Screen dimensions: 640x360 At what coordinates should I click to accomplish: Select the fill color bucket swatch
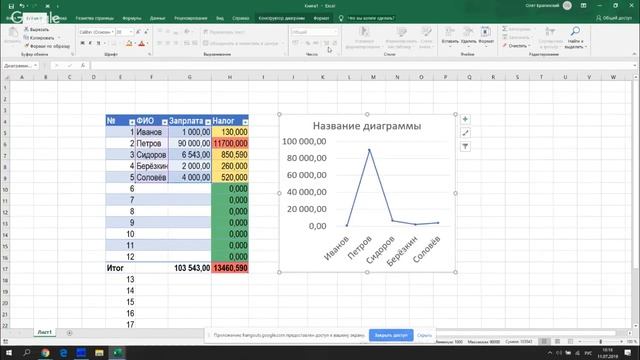[x=129, y=43]
